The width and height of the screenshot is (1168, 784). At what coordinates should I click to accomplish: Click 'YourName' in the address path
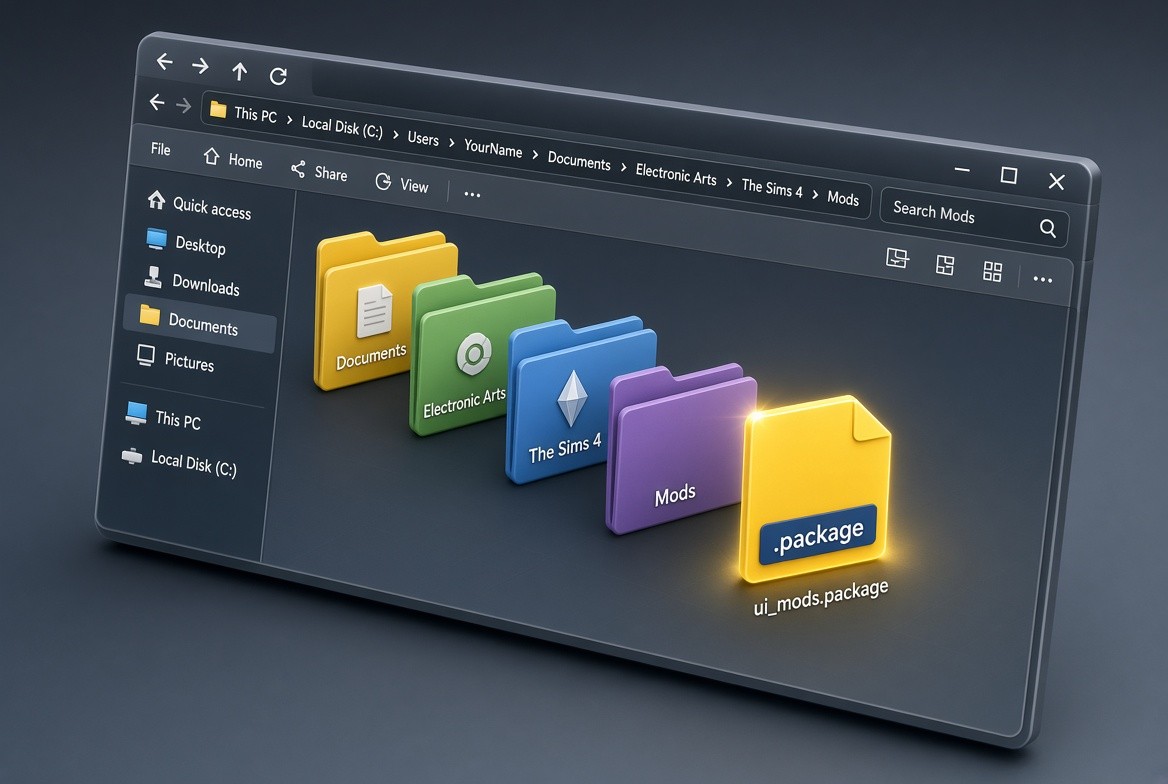(493, 148)
